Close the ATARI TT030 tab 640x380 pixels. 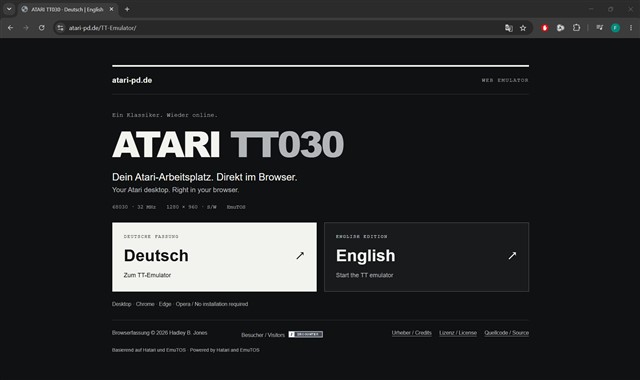111,9
